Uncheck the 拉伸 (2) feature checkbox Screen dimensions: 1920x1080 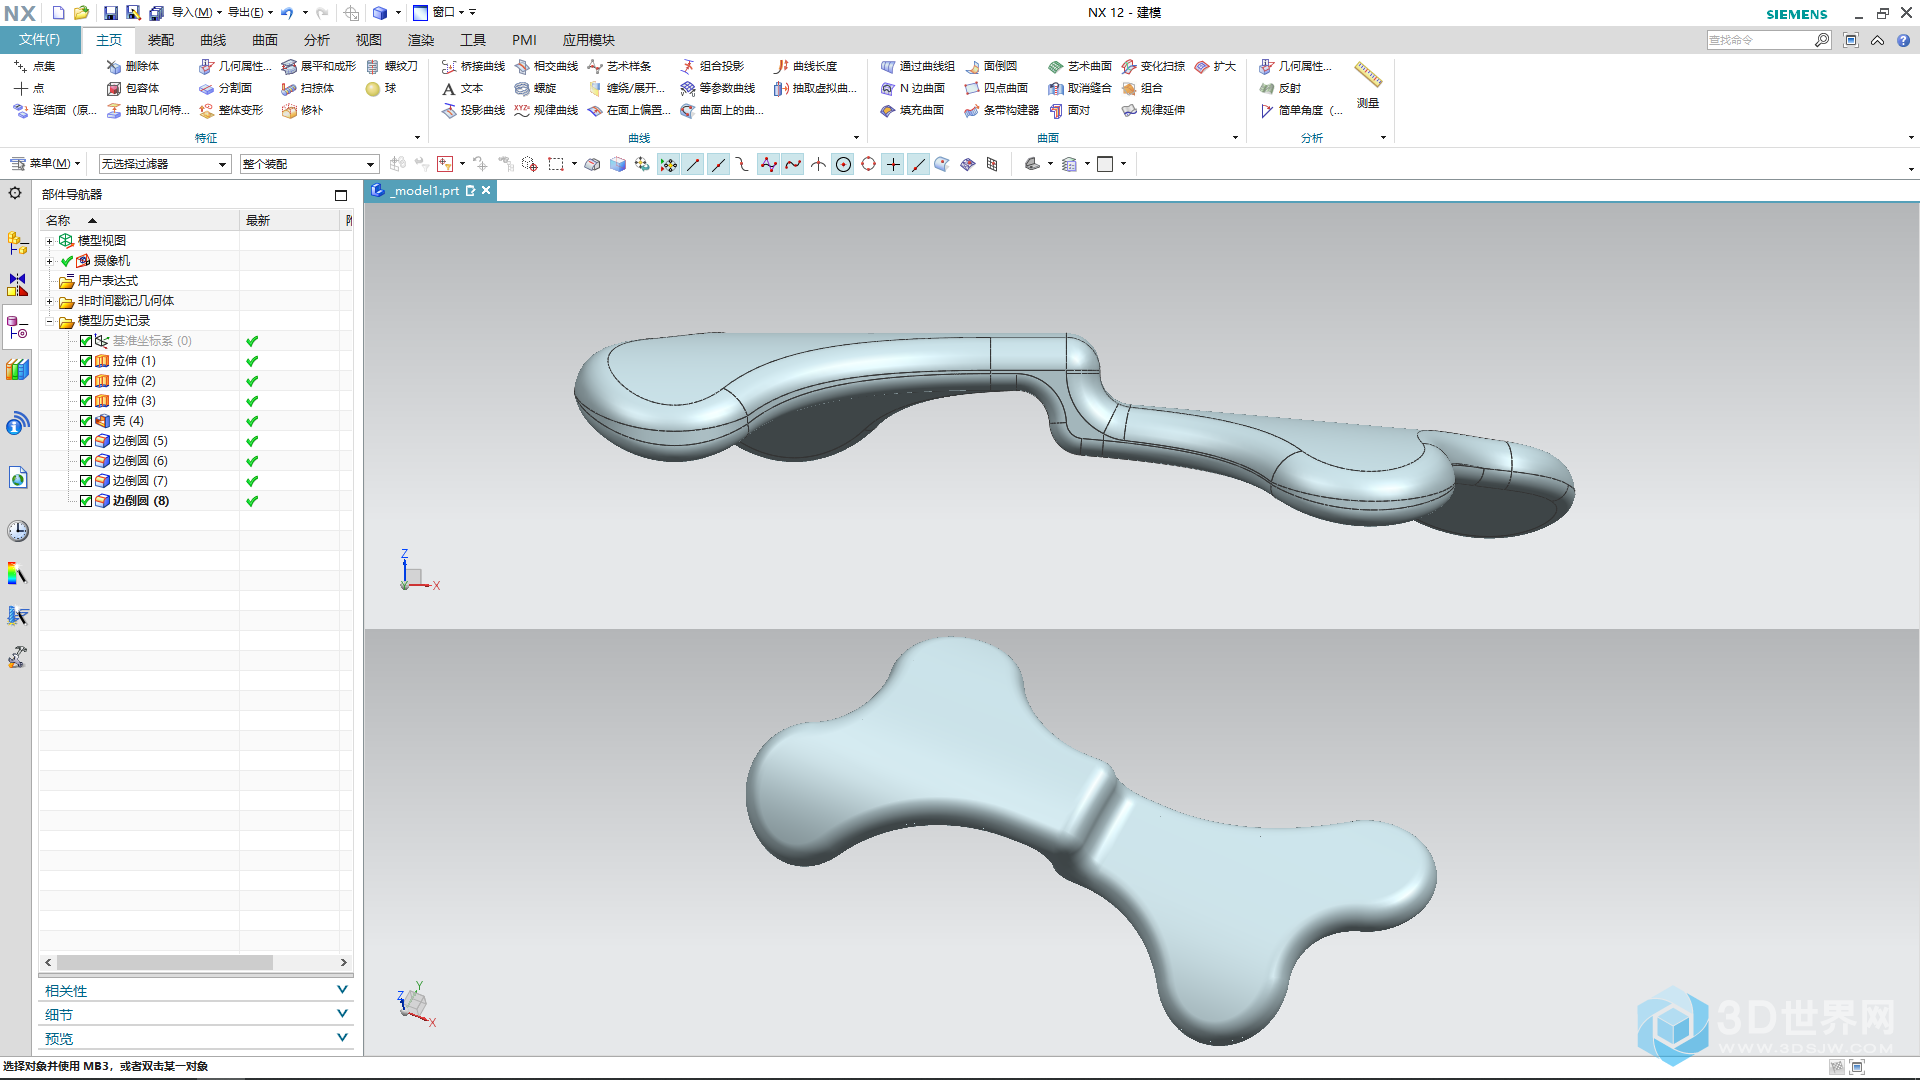(x=86, y=381)
